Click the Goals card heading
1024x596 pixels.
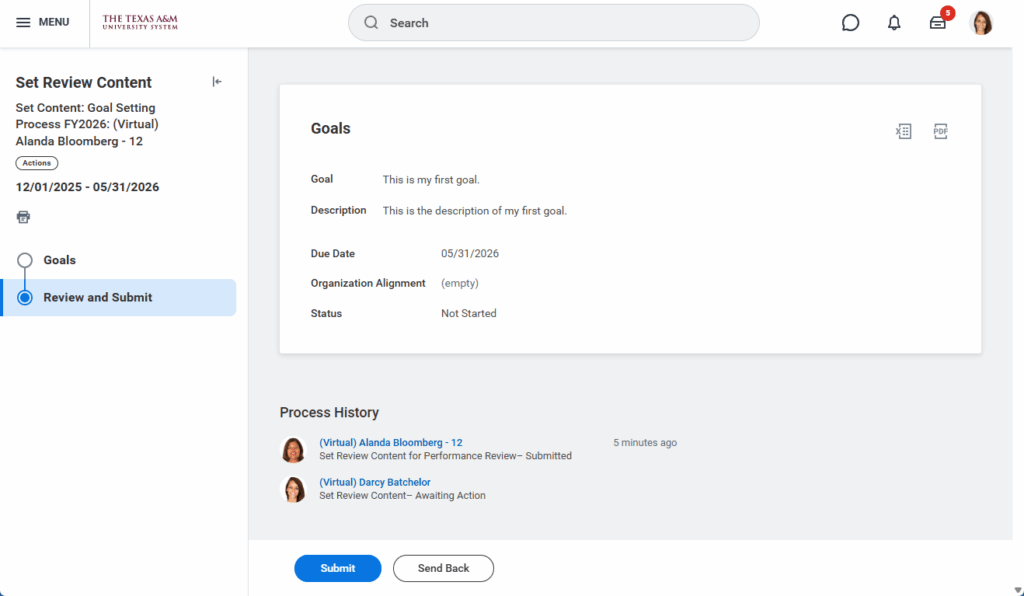[330, 129]
